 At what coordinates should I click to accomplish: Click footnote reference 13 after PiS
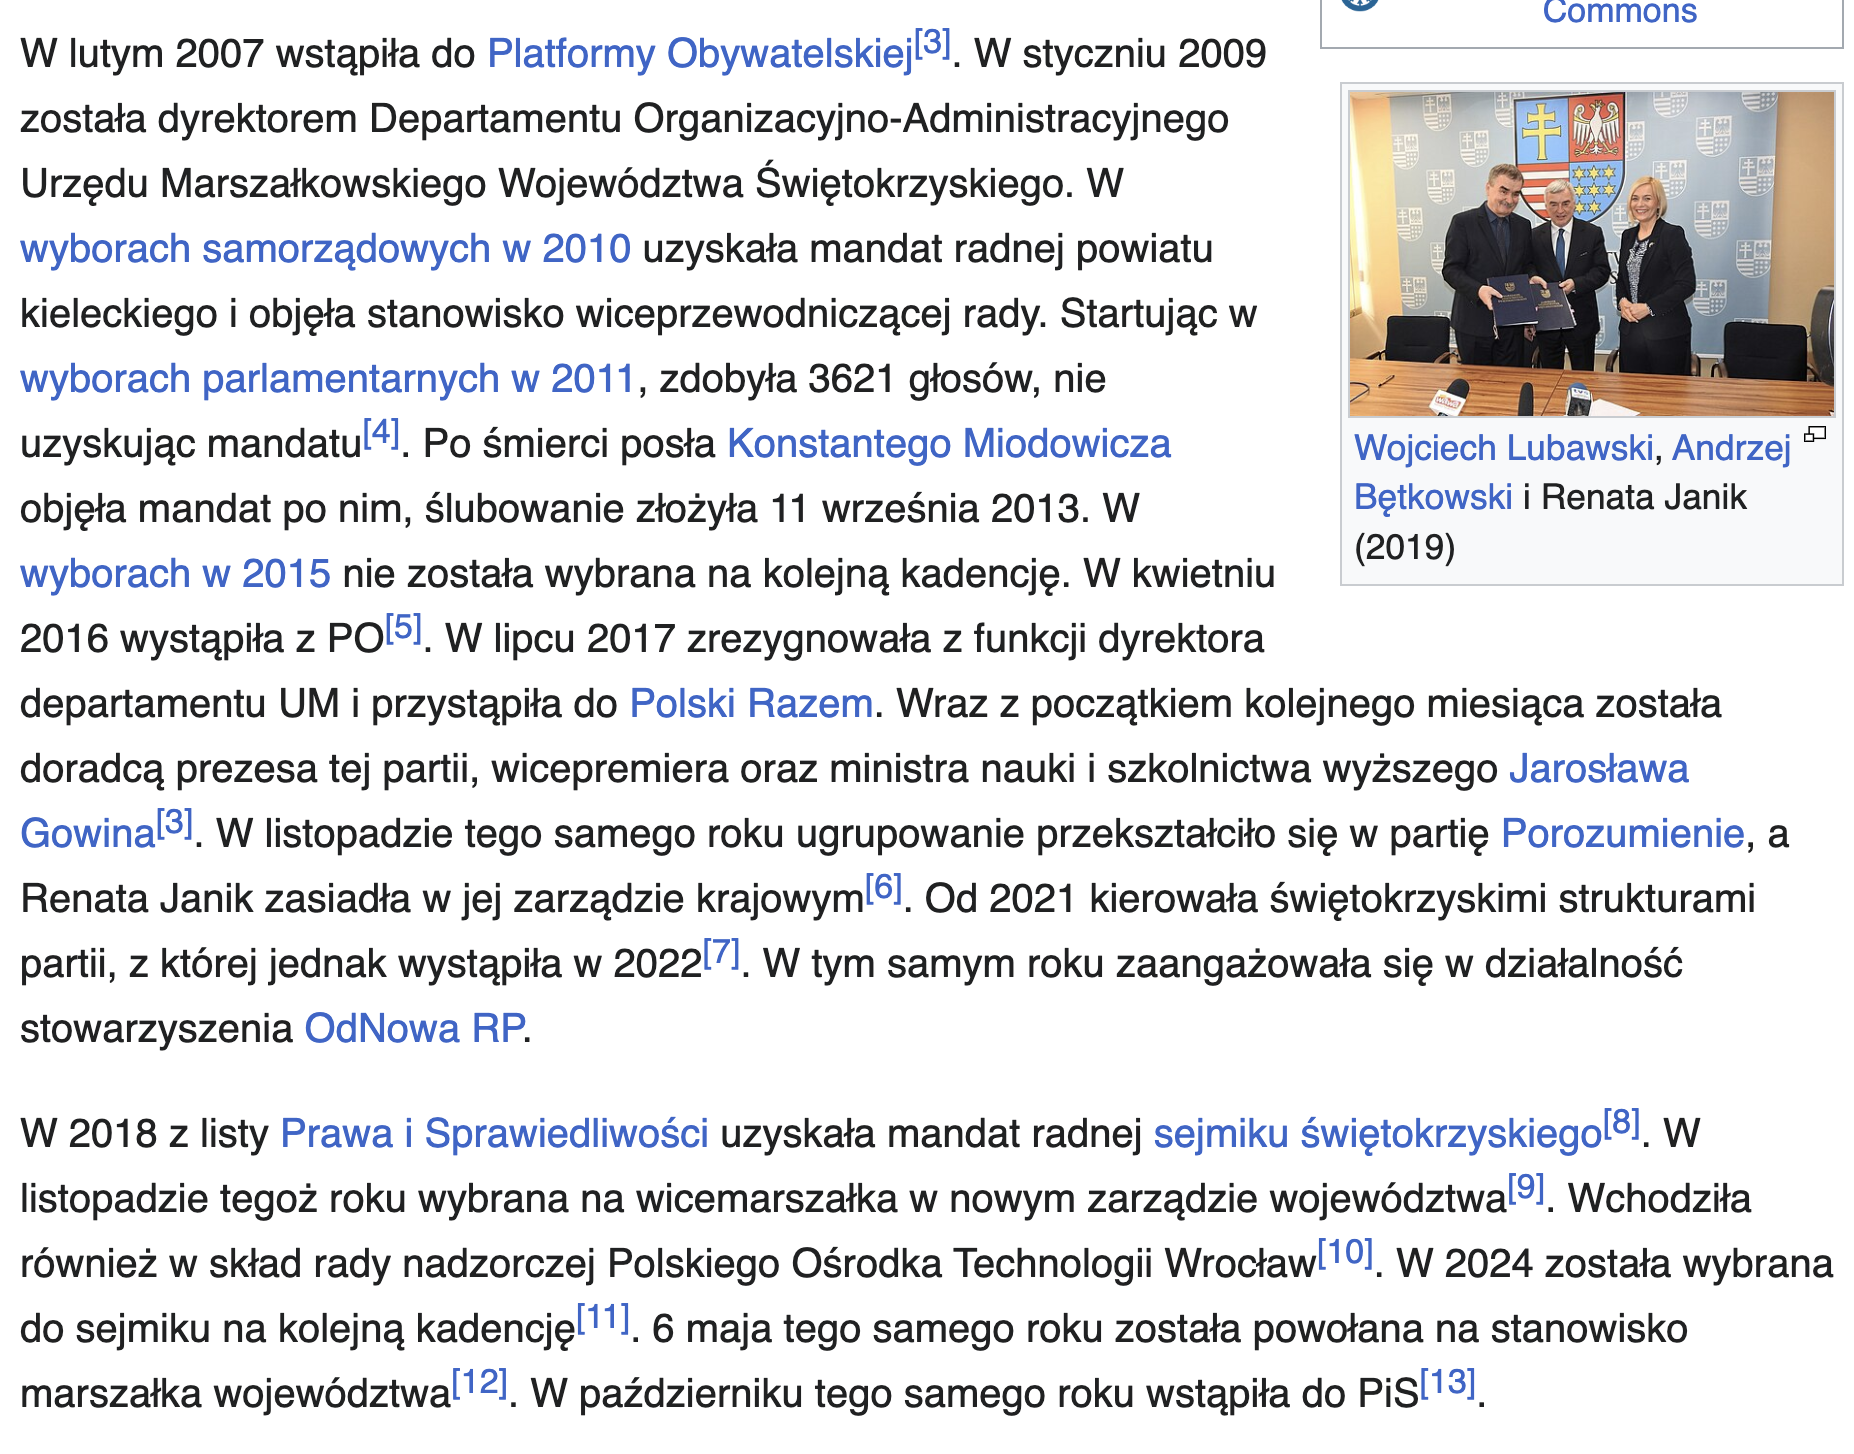pyautogui.click(x=1447, y=1382)
